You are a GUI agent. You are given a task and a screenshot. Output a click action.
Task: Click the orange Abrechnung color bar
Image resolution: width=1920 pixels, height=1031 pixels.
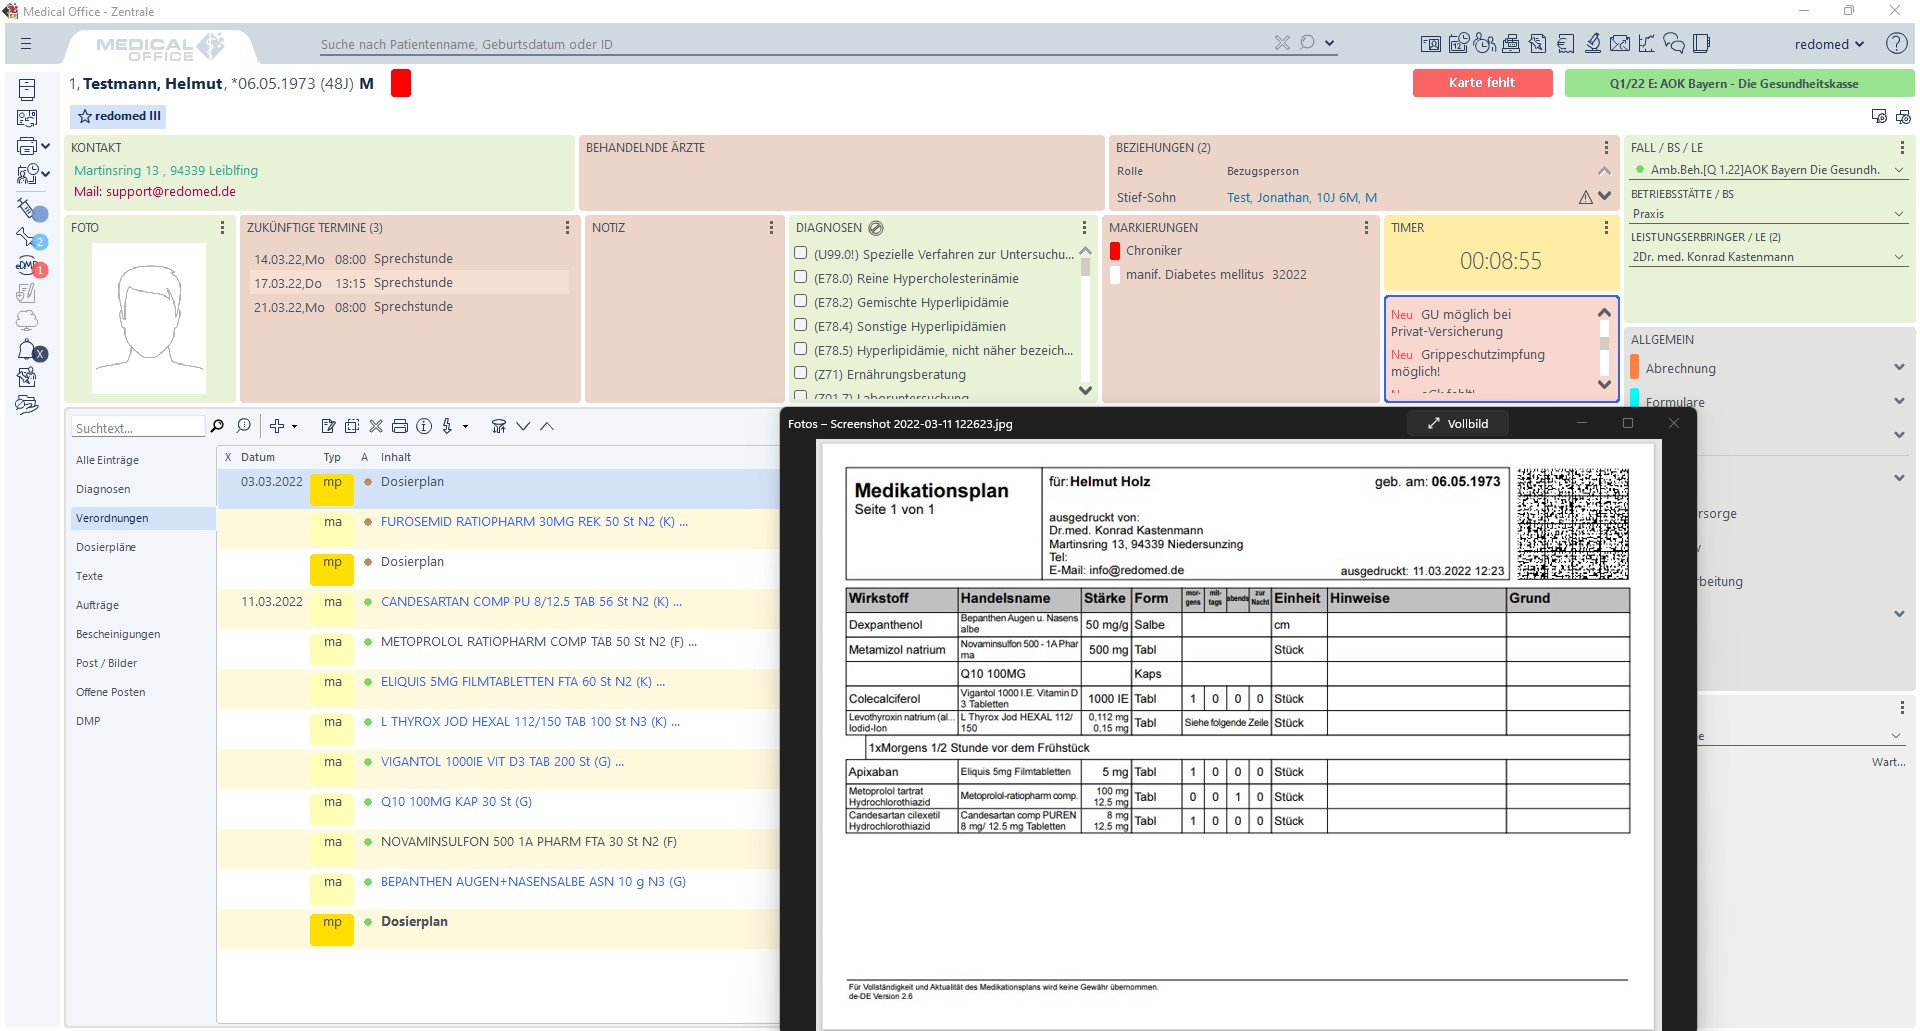tap(1634, 367)
